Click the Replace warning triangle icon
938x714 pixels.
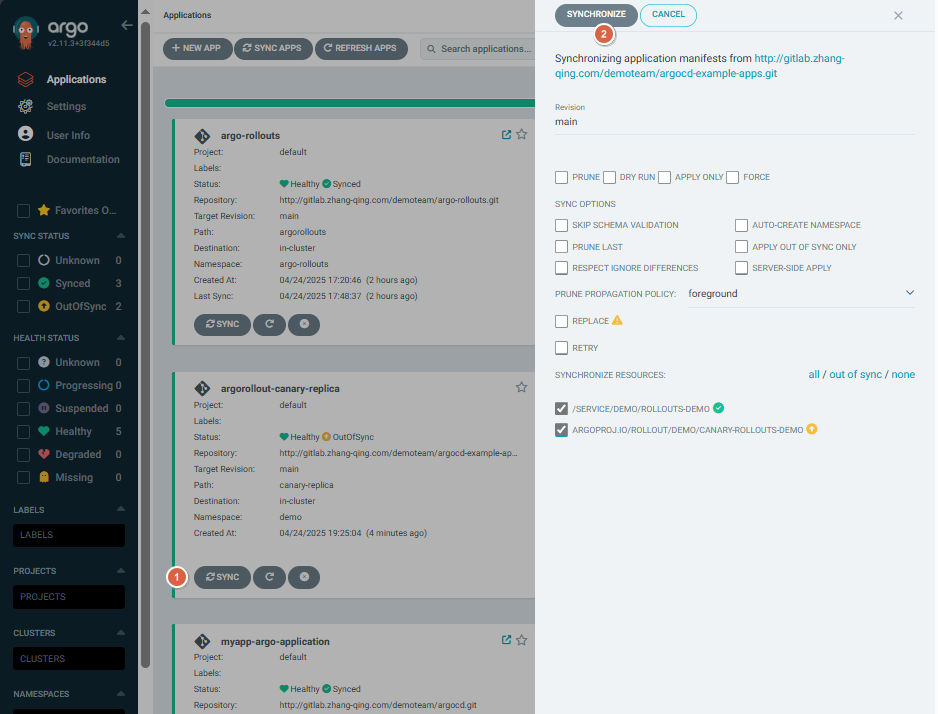(617, 321)
